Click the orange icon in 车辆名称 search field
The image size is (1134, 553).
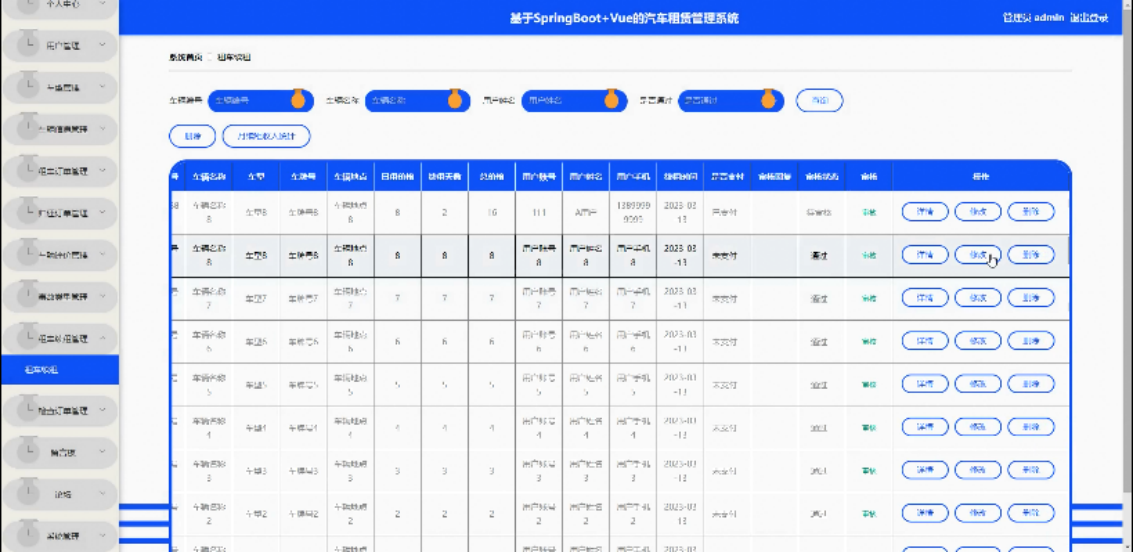pos(454,99)
